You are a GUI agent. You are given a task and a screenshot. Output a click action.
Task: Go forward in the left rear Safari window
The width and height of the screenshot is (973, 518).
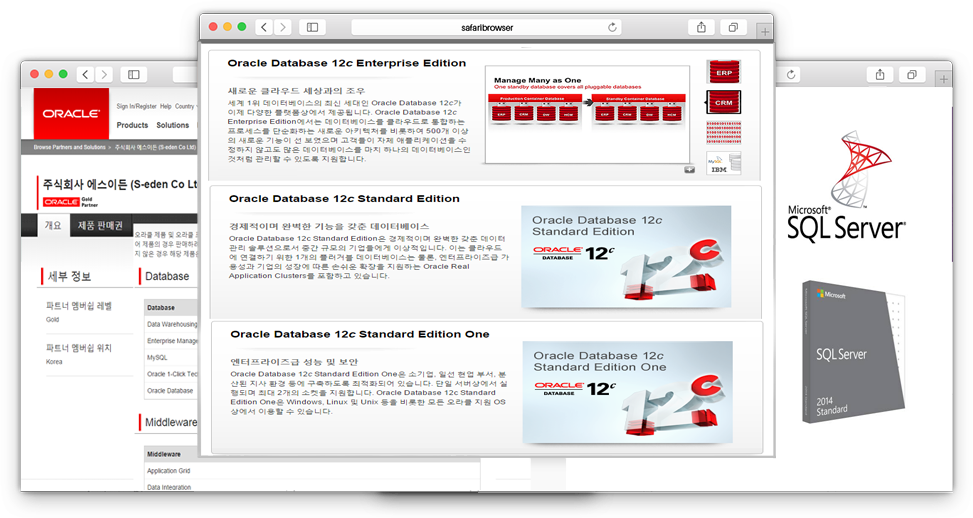(x=104, y=74)
